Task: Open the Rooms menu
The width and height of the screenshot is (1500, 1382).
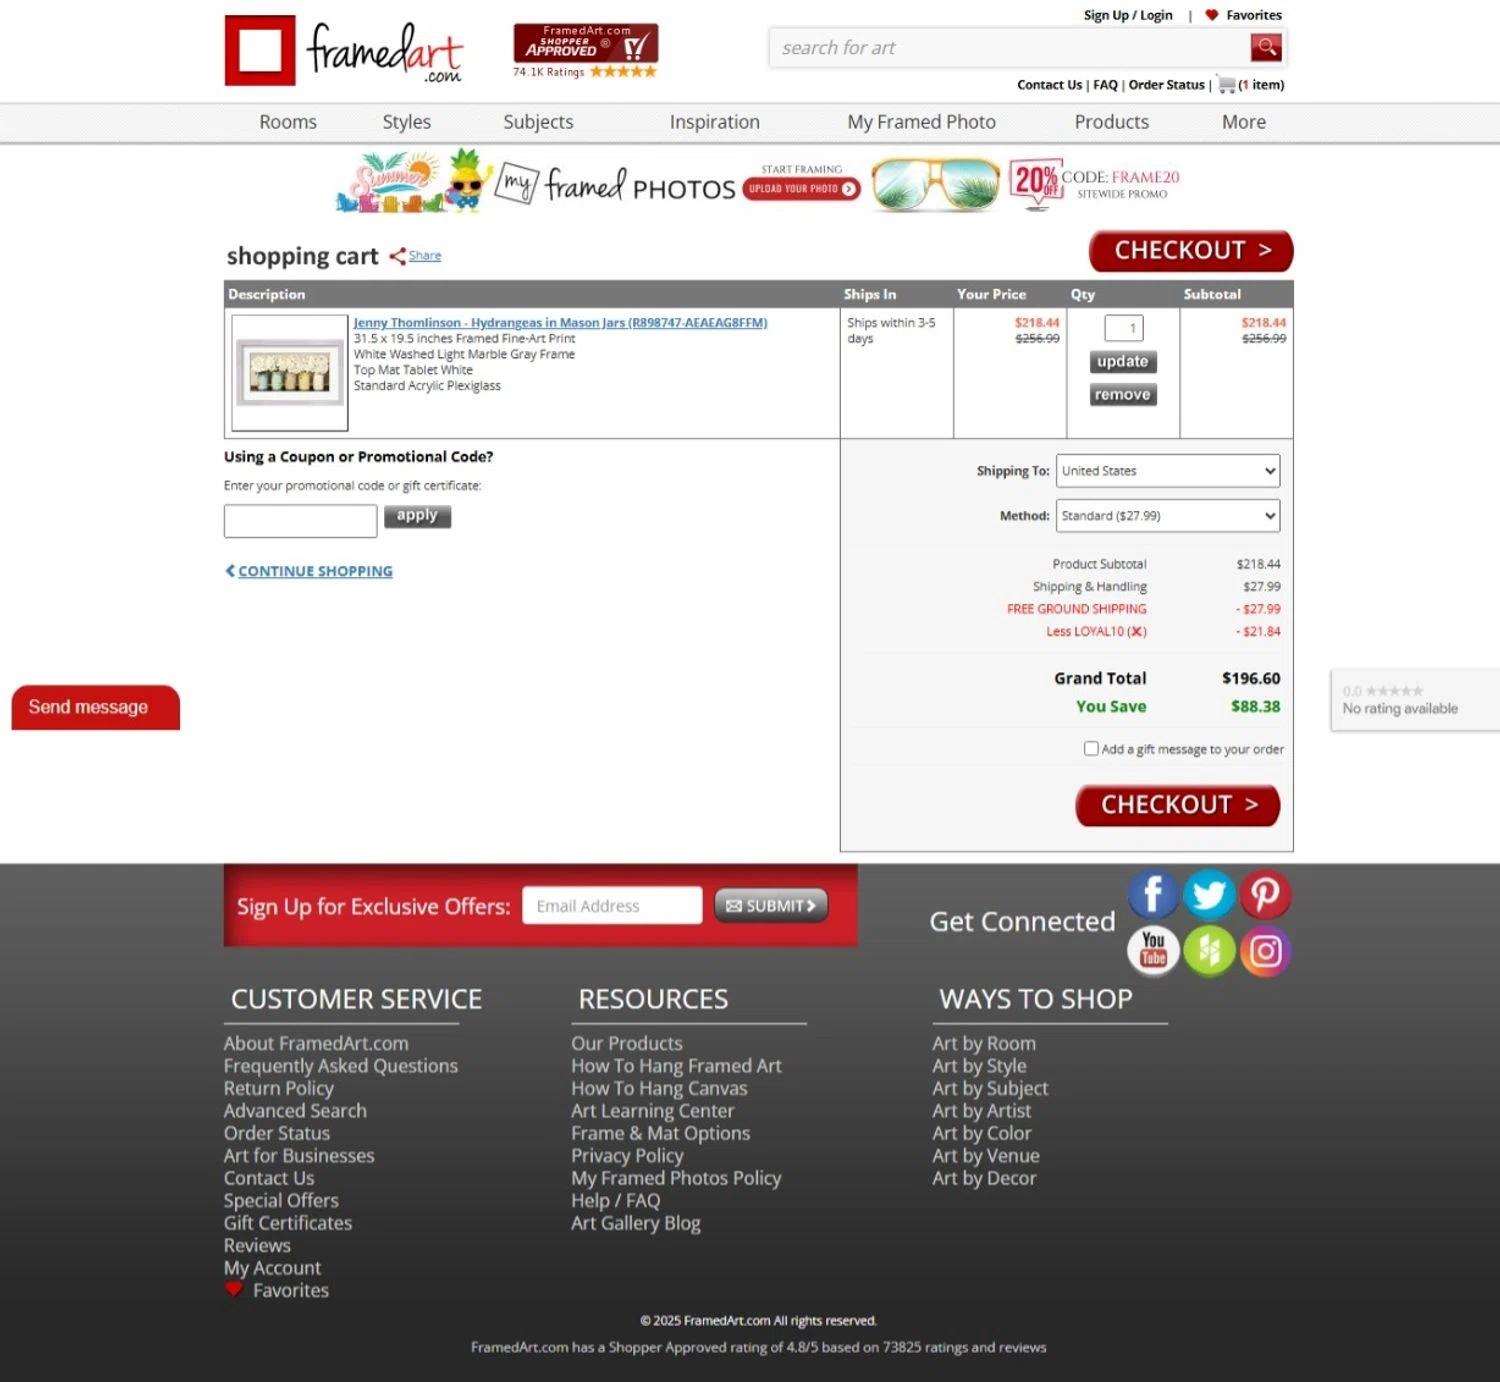Action: coord(288,122)
